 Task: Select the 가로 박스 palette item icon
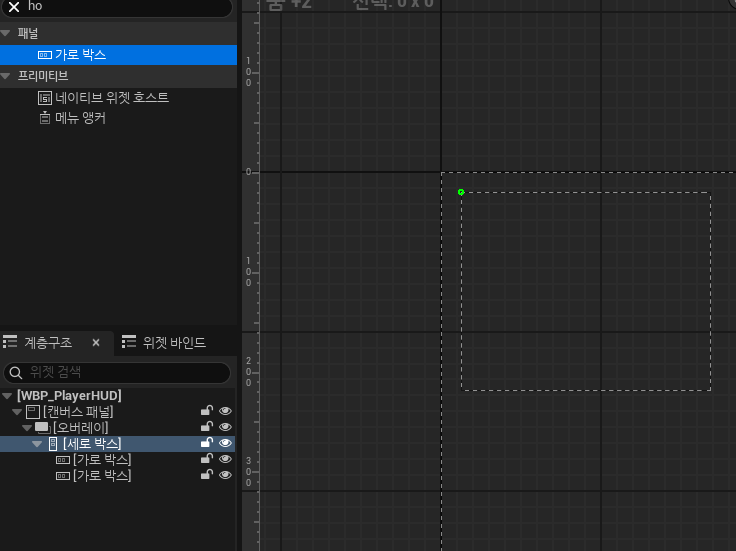(45, 55)
